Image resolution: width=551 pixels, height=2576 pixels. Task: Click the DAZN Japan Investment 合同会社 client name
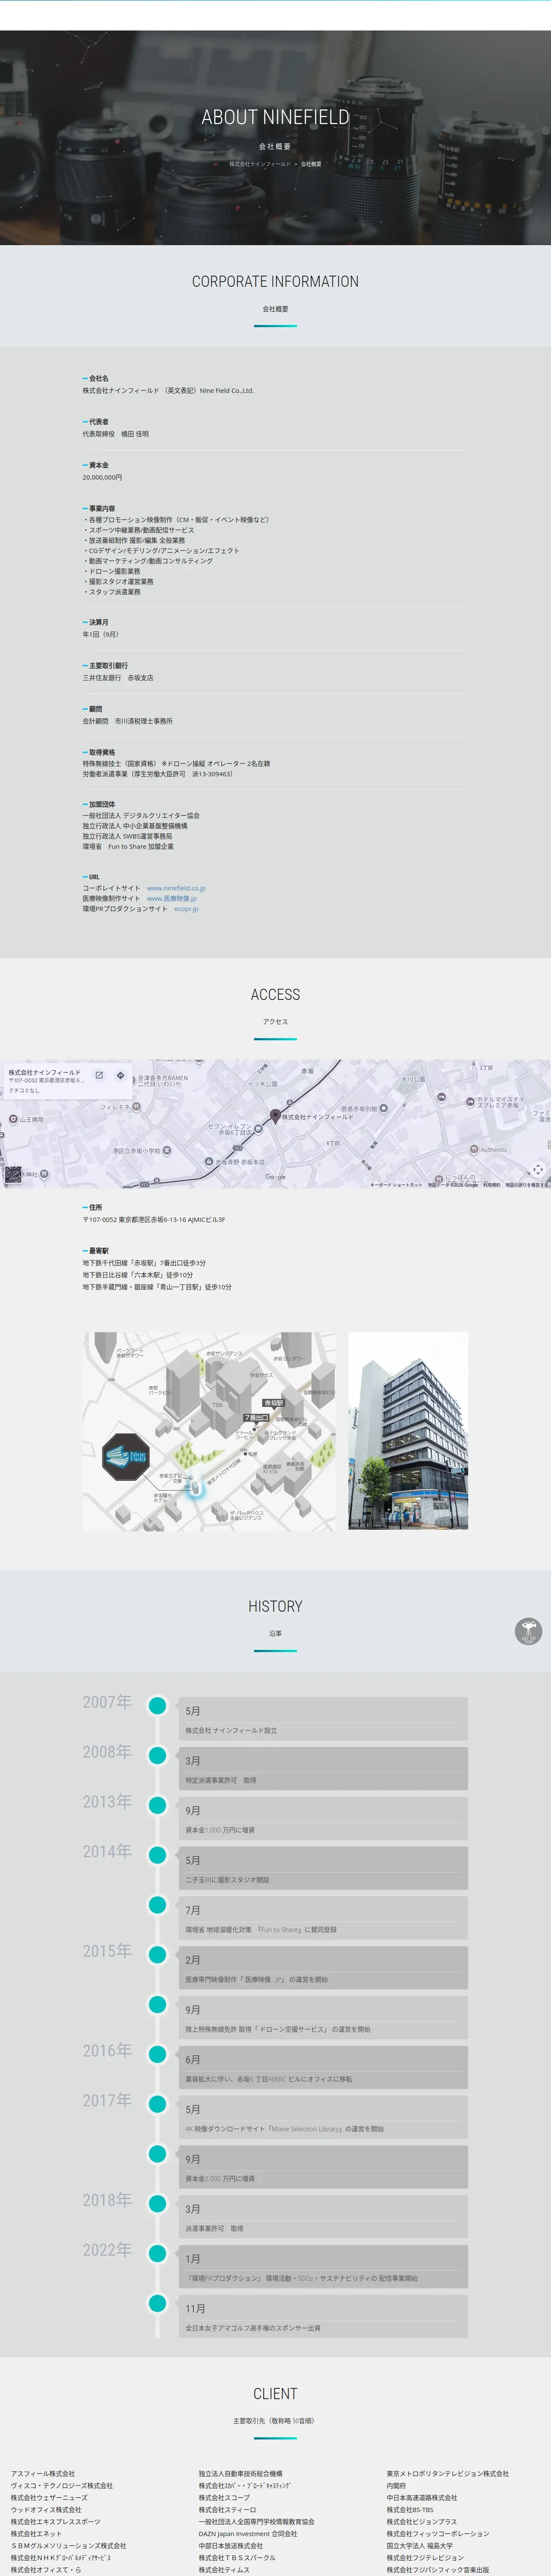[248, 2534]
